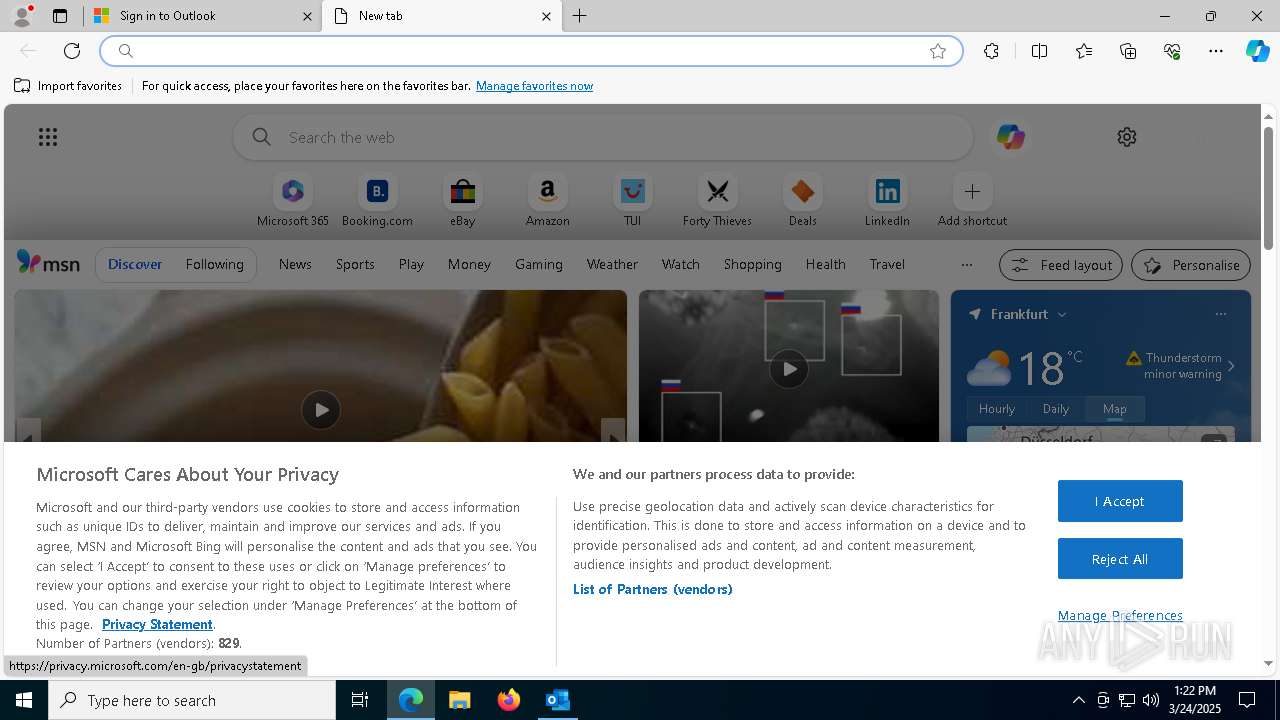Open weather card more options
The width and height of the screenshot is (1280, 720).
tap(1220, 314)
